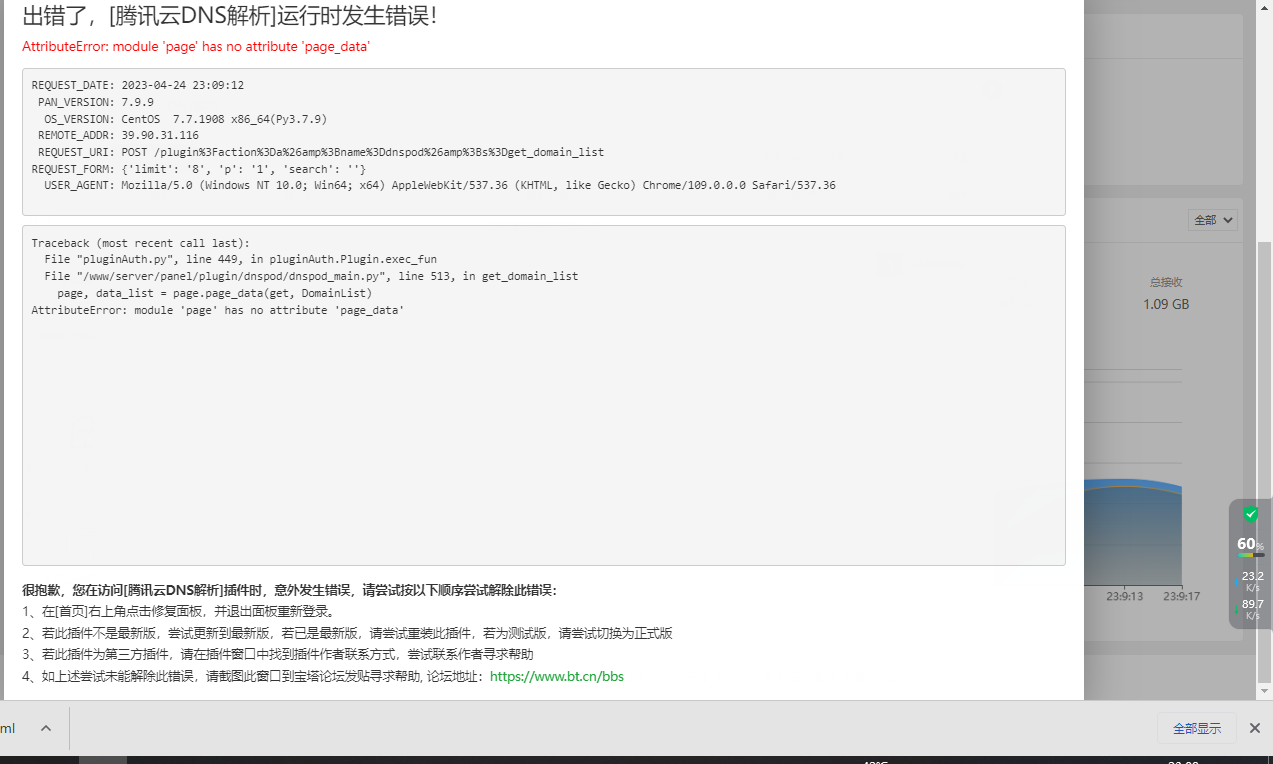This screenshot has height=764, width=1273.
Task: Click step 2 about updating the plugin
Action: (347, 633)
